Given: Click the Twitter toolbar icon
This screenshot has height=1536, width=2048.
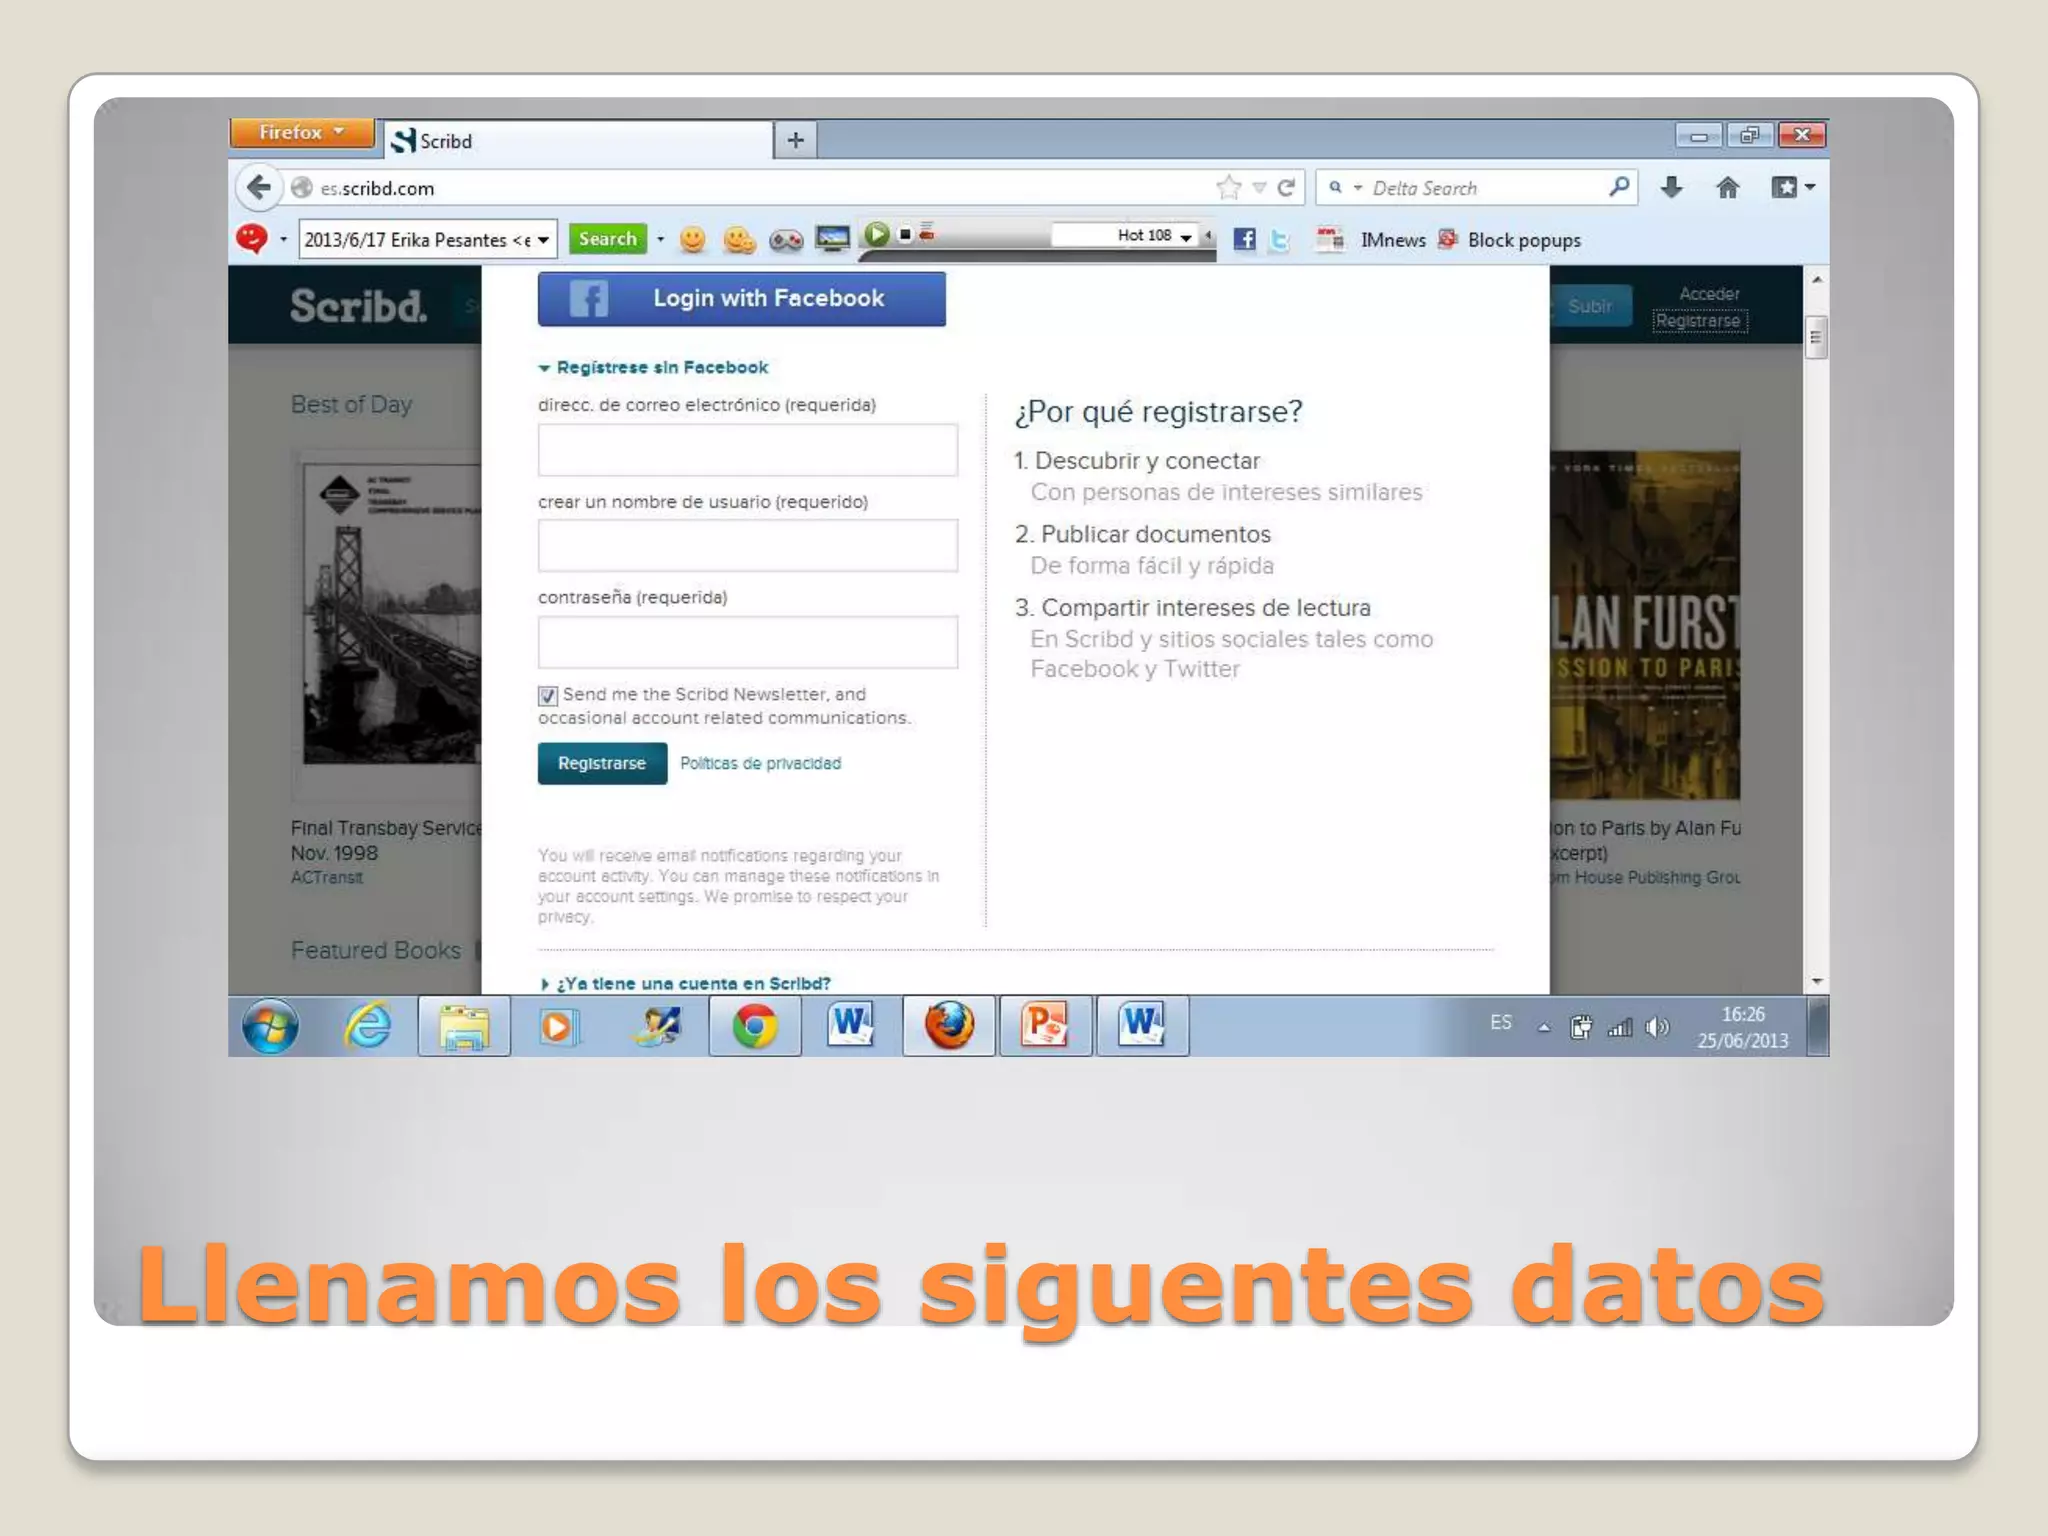Looking at the screenshot, I should (x=1280, y=240).
